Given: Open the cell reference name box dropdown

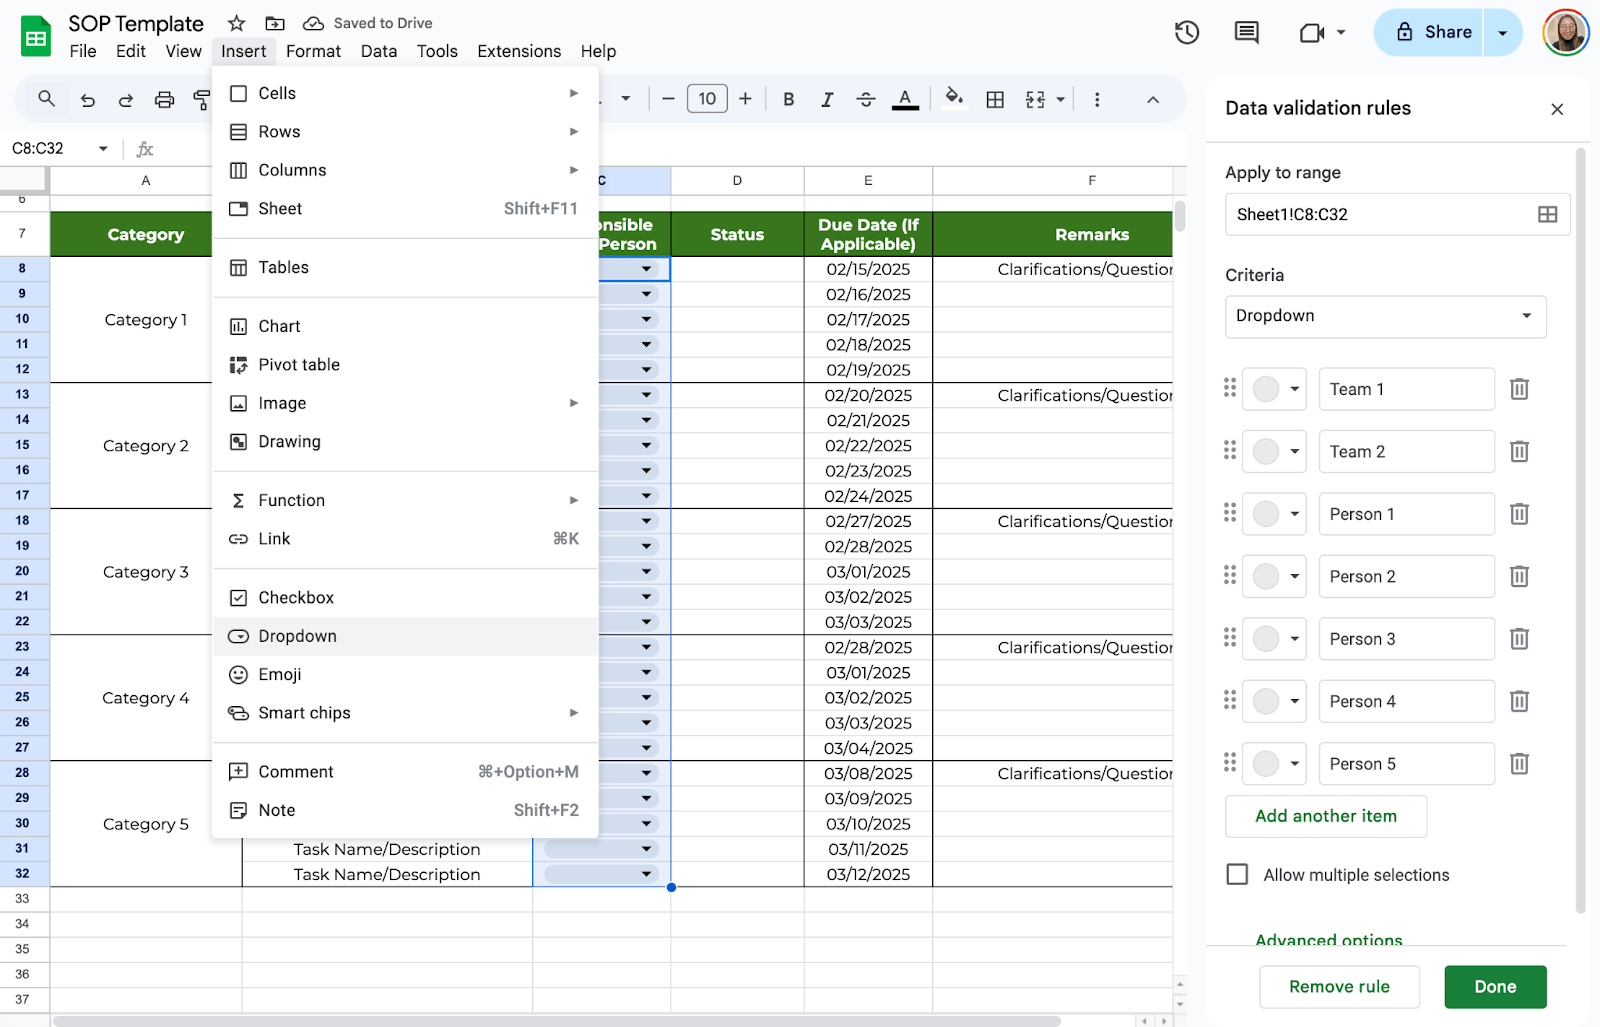Looking at the screenshot, I should coord(103,149).
